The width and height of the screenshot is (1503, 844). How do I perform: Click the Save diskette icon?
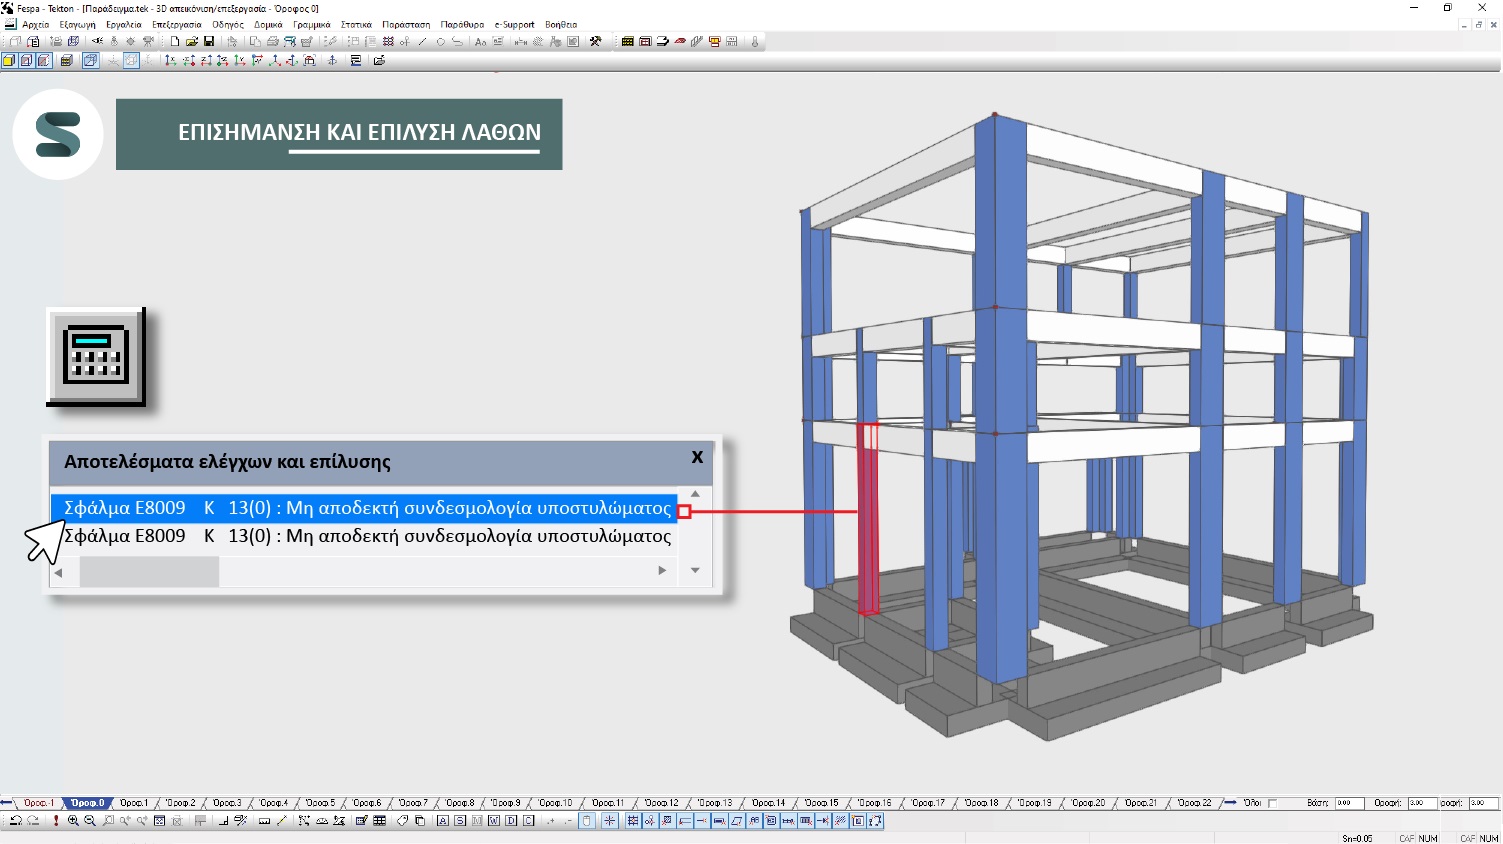(x=209, y=42)
